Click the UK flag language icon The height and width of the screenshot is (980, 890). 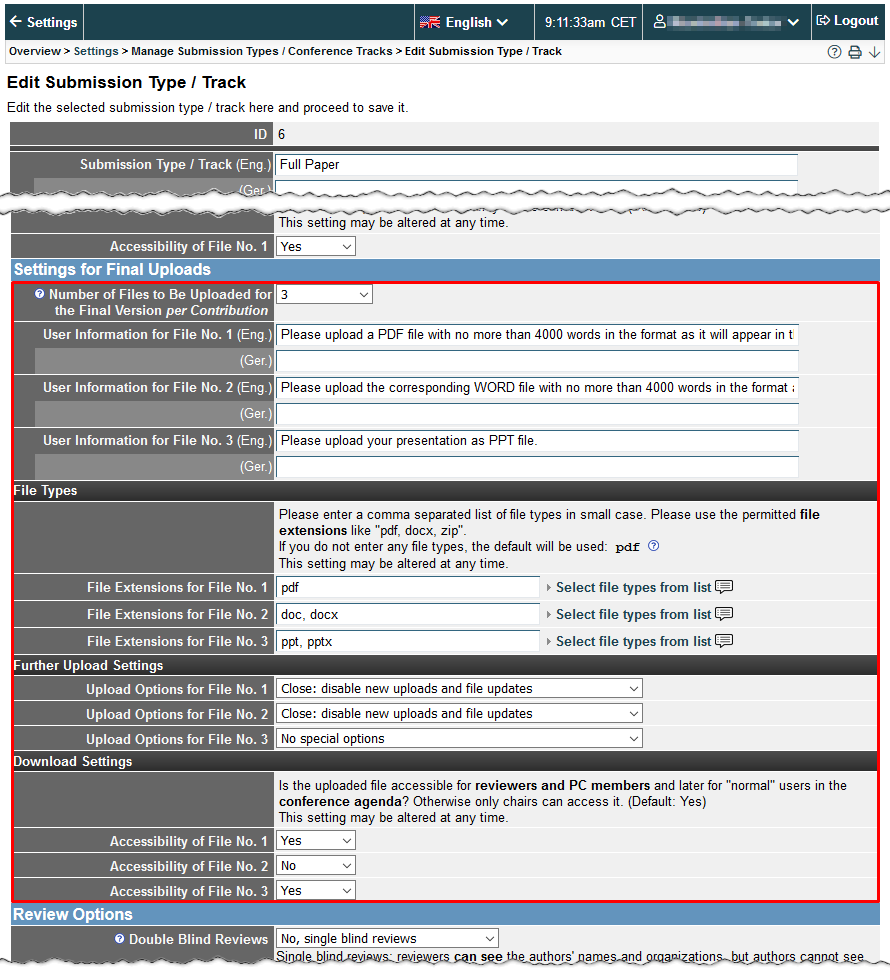coord(430,22)
